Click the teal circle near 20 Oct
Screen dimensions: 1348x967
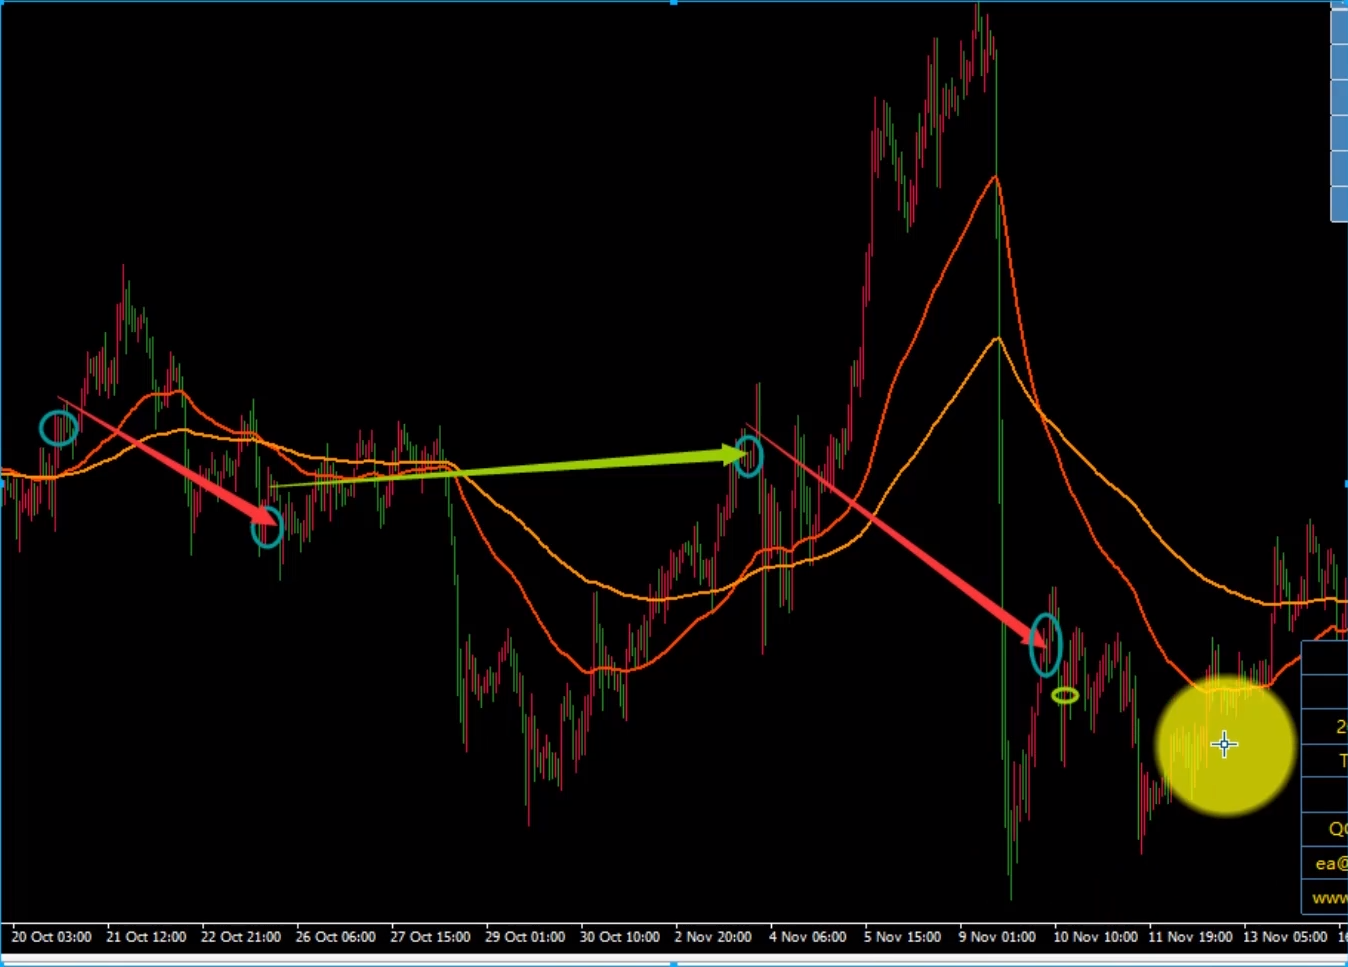[59, 428]
